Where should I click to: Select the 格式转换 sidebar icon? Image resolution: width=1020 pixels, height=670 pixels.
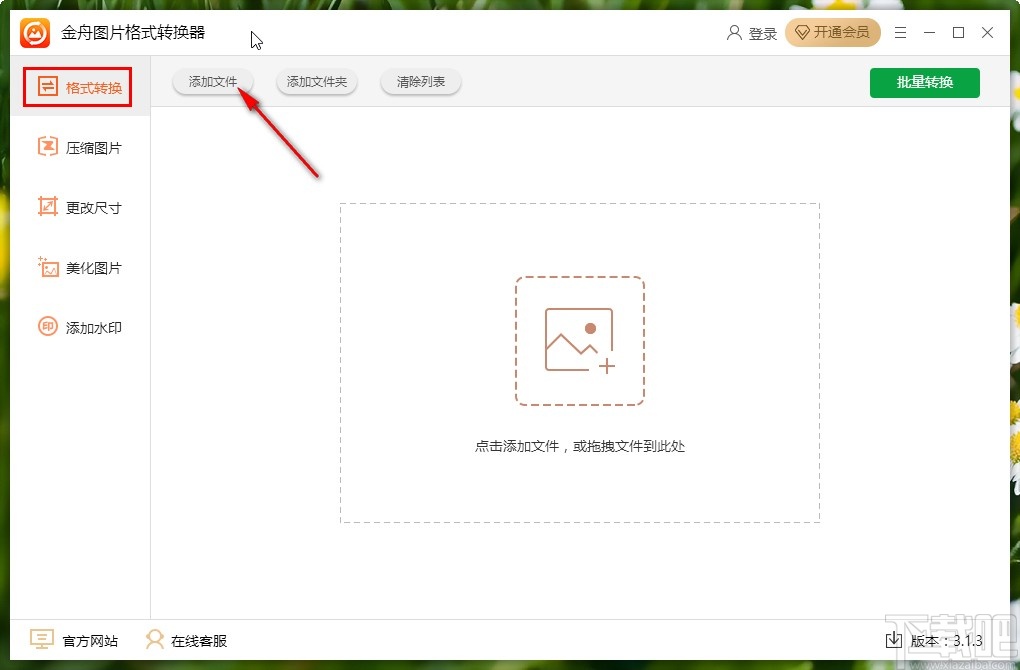(x=46, y=87)
